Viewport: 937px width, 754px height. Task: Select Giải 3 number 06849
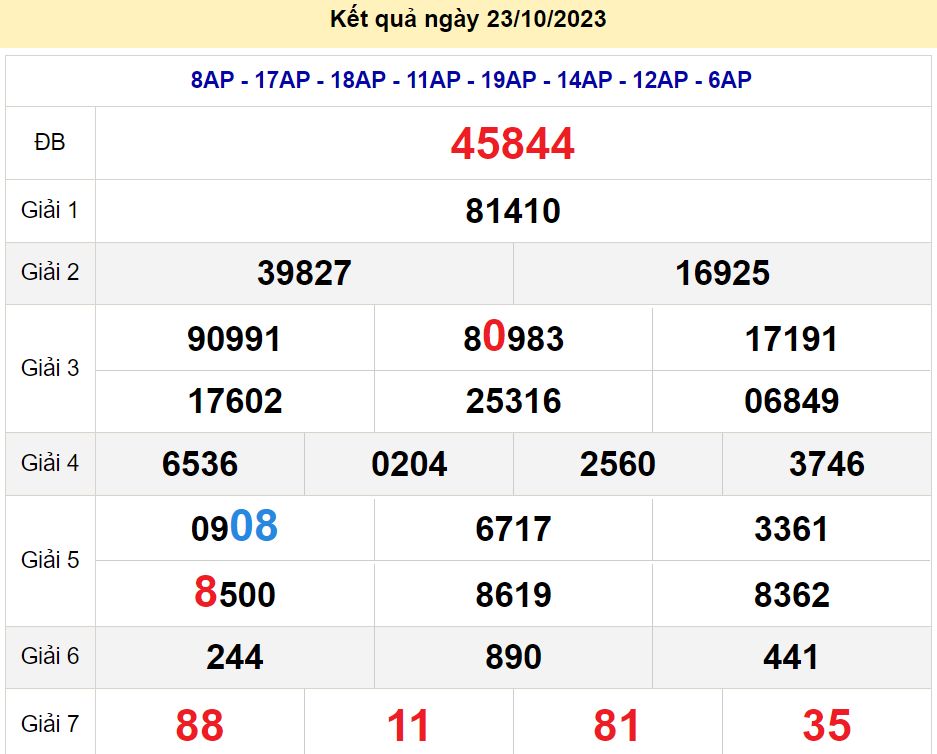[x=791, y=402]
